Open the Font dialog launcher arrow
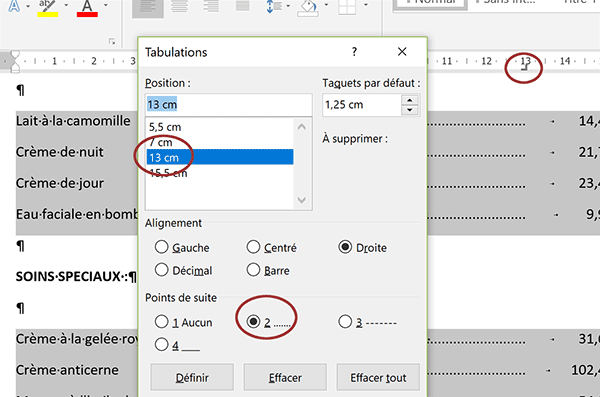The height and width of the screenshot is (397, 600). click(112, 41)
